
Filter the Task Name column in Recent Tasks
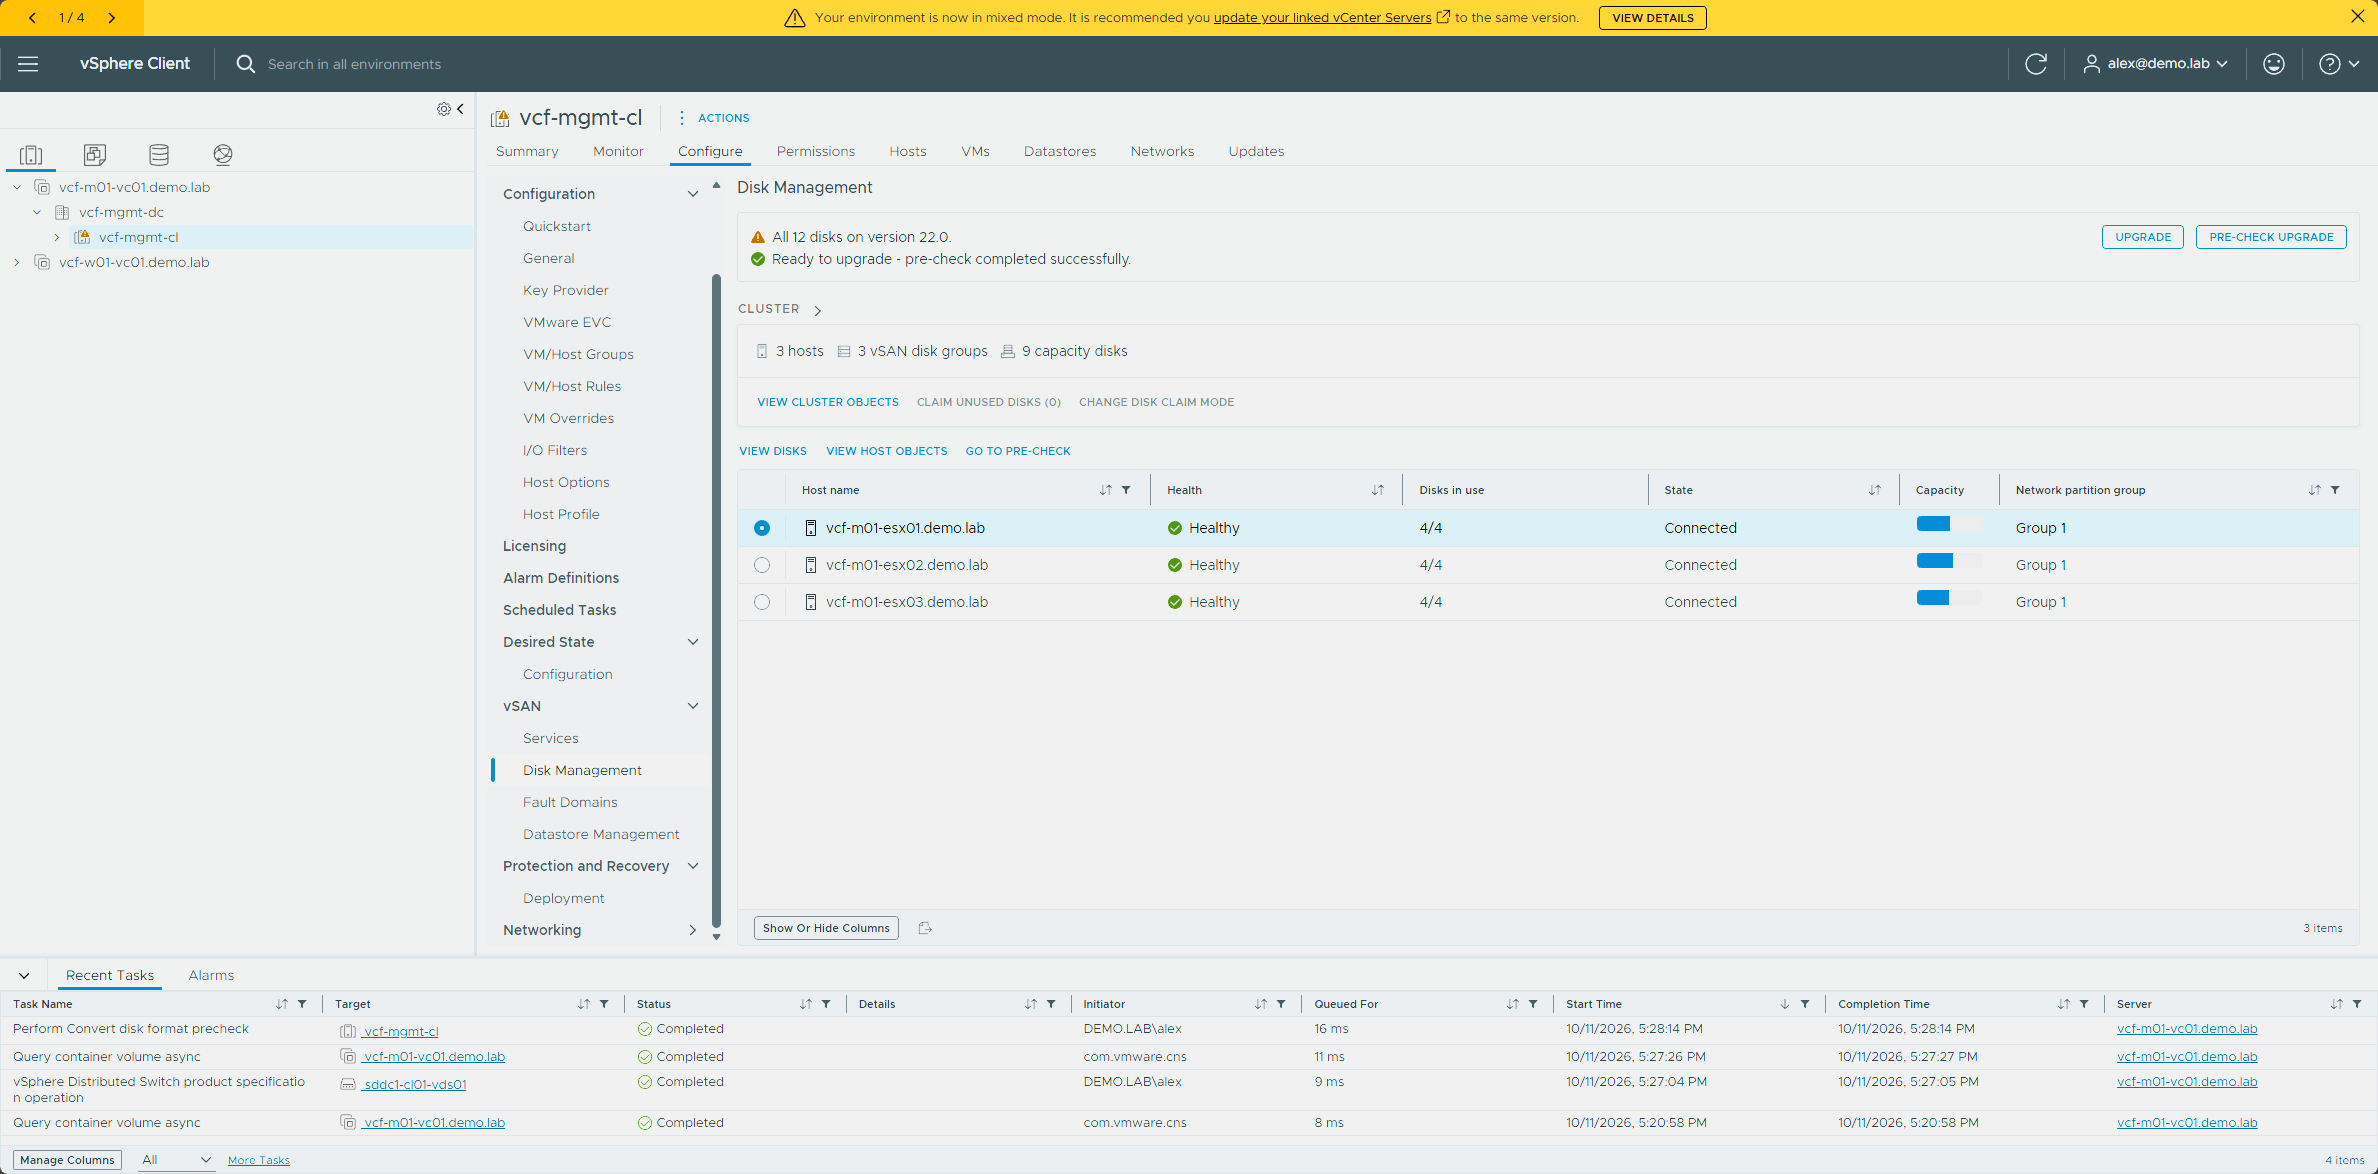click(x=302, y=1004)
